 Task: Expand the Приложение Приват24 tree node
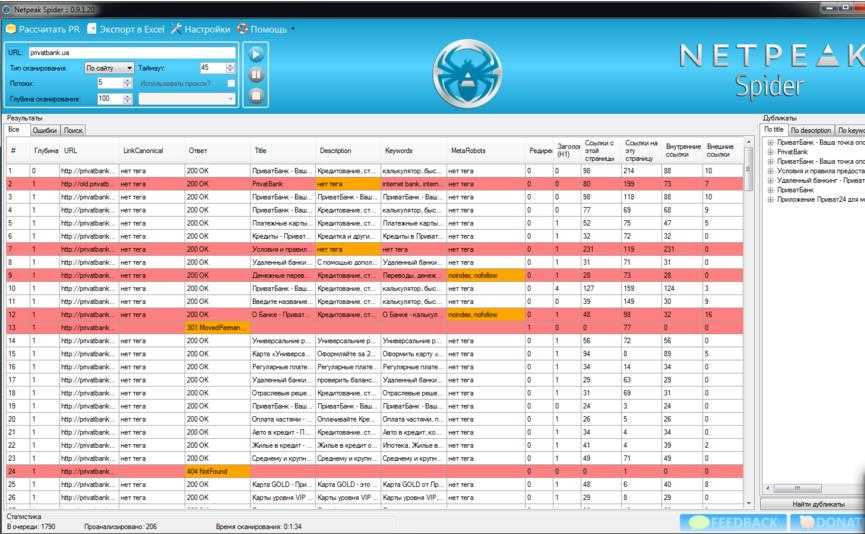[770, 197]
